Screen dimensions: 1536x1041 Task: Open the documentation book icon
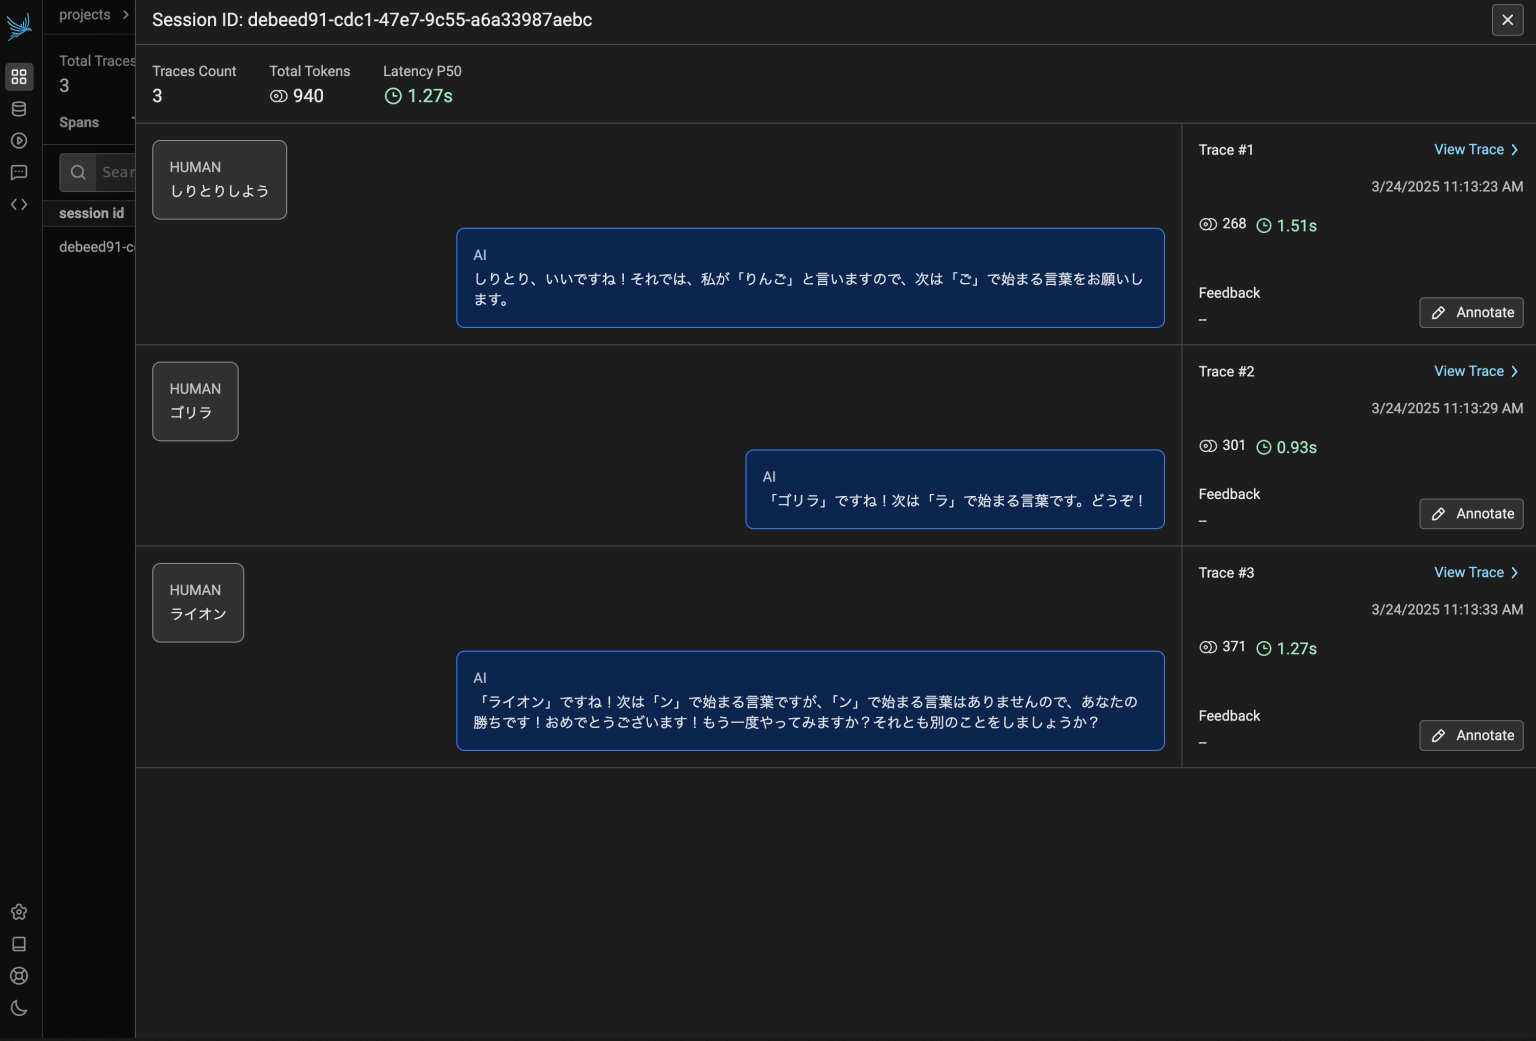pos(18,944)
